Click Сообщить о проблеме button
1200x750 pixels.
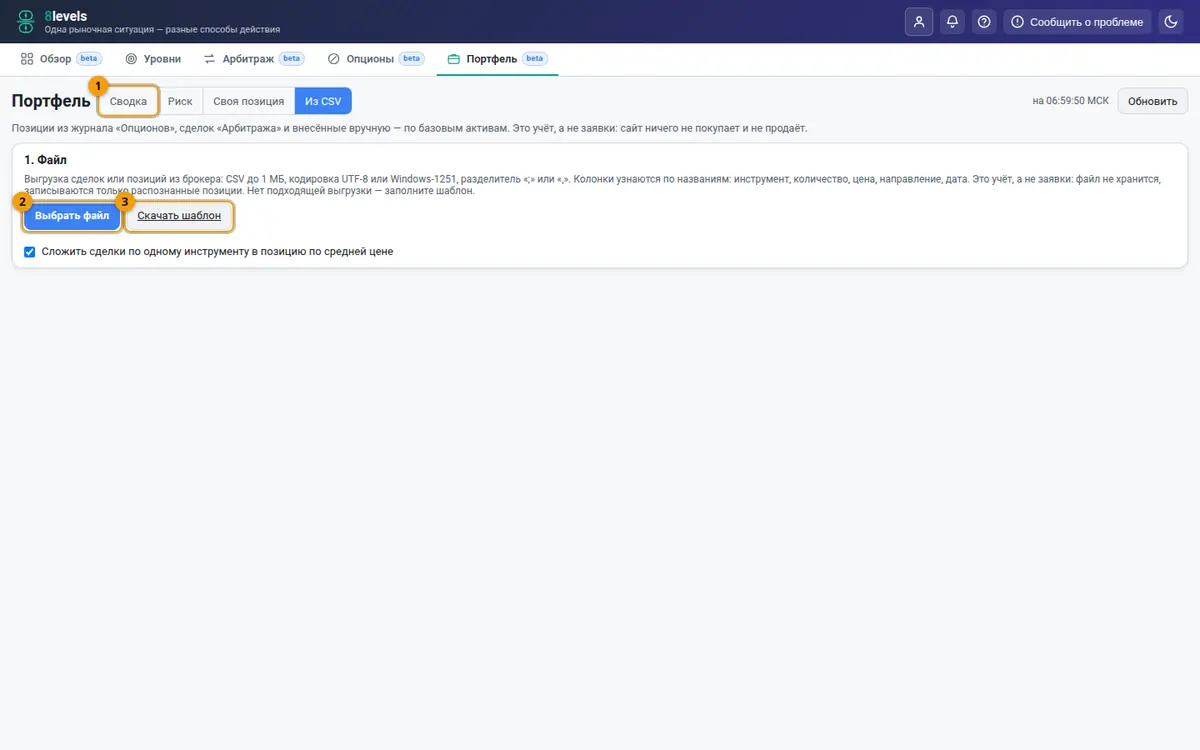1077,21
